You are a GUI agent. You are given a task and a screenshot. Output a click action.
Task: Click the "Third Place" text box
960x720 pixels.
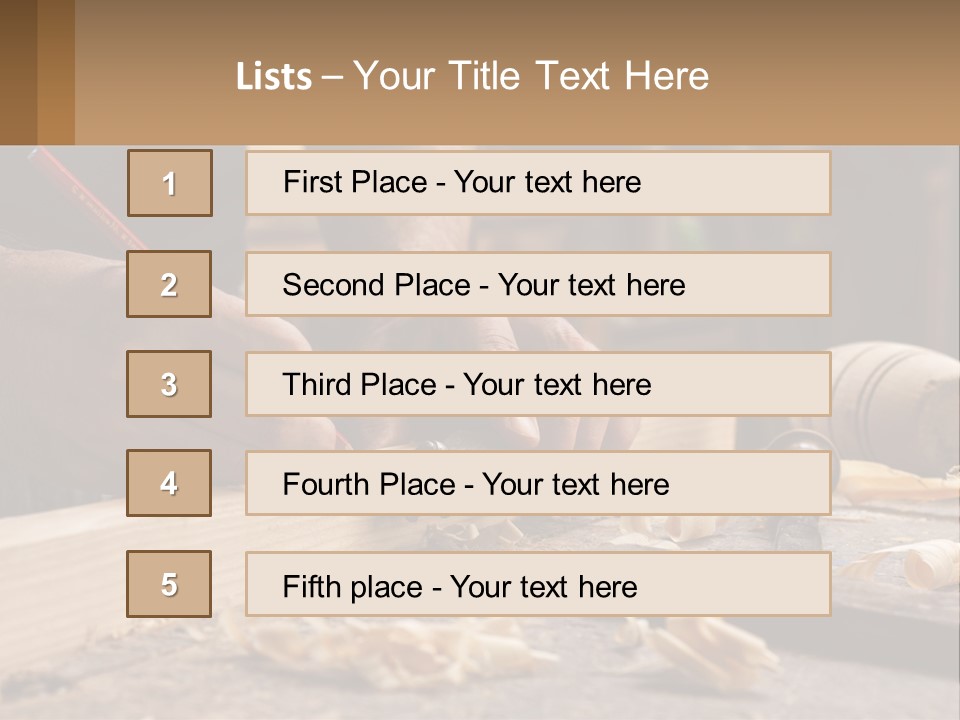click(538, 384)
